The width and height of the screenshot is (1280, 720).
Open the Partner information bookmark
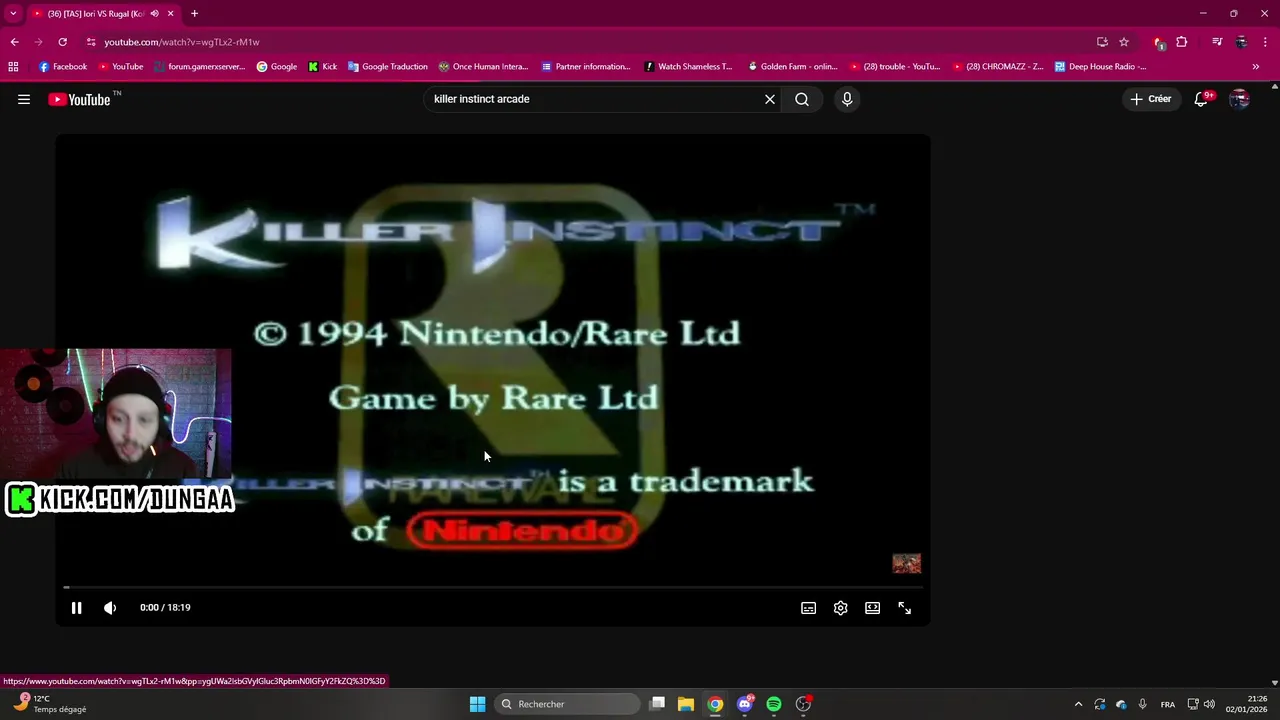coord(586,67)
